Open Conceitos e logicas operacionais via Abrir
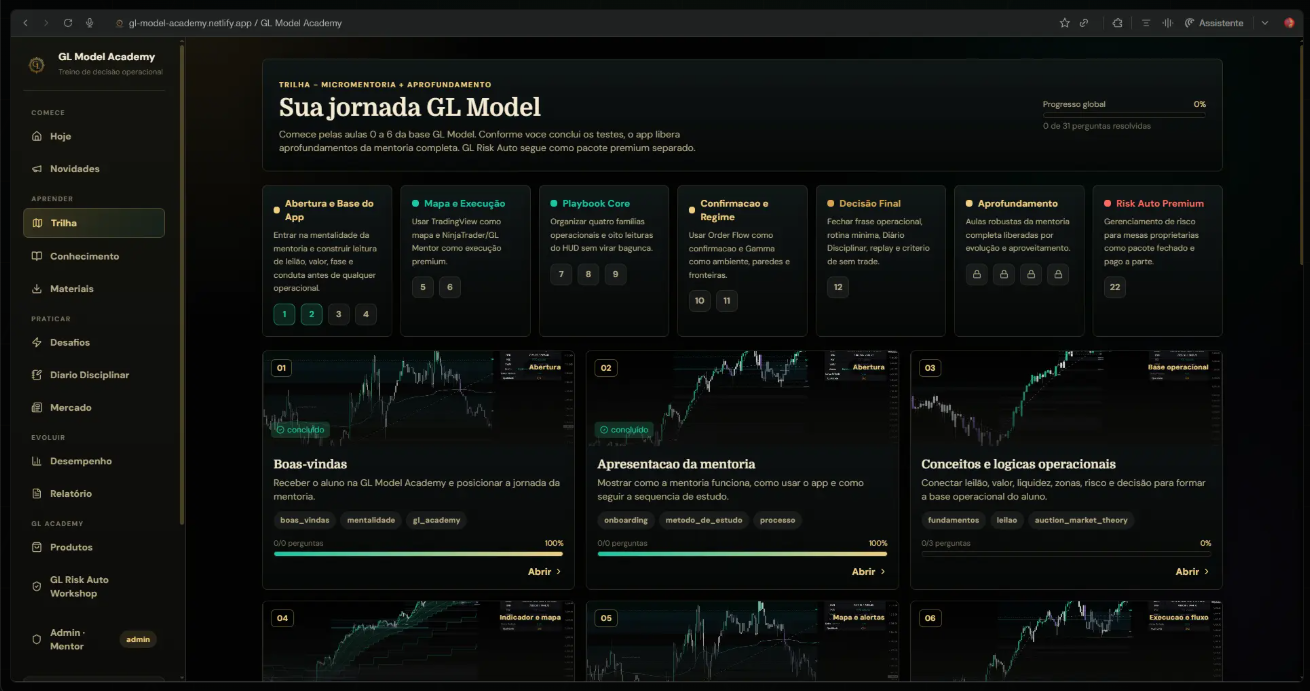The image size is (1310, 691). coord(1192,572)
